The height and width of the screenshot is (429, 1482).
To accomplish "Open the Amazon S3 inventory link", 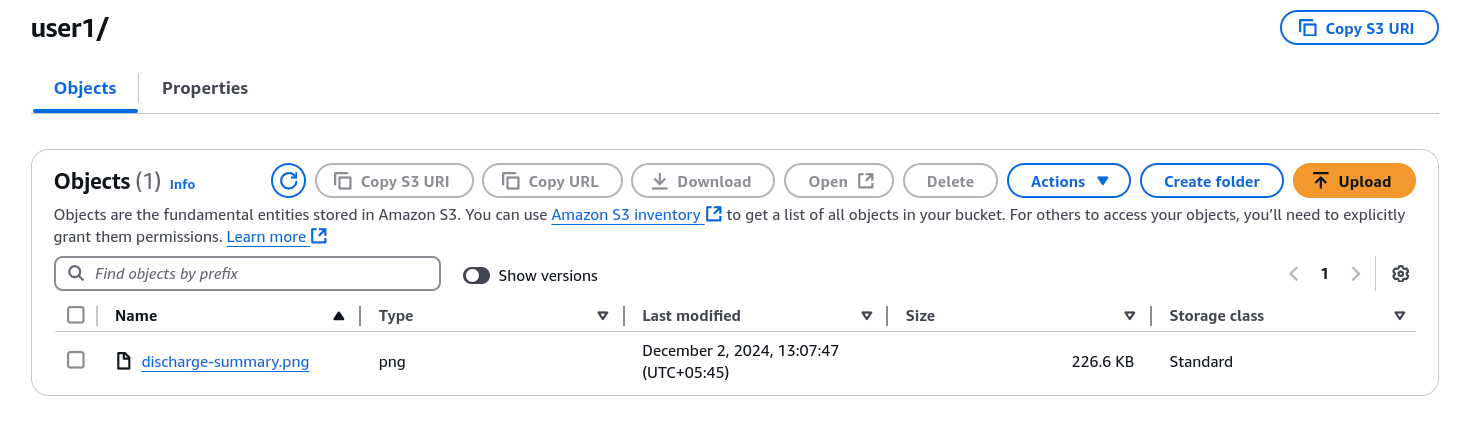I will tap(626, 214).
